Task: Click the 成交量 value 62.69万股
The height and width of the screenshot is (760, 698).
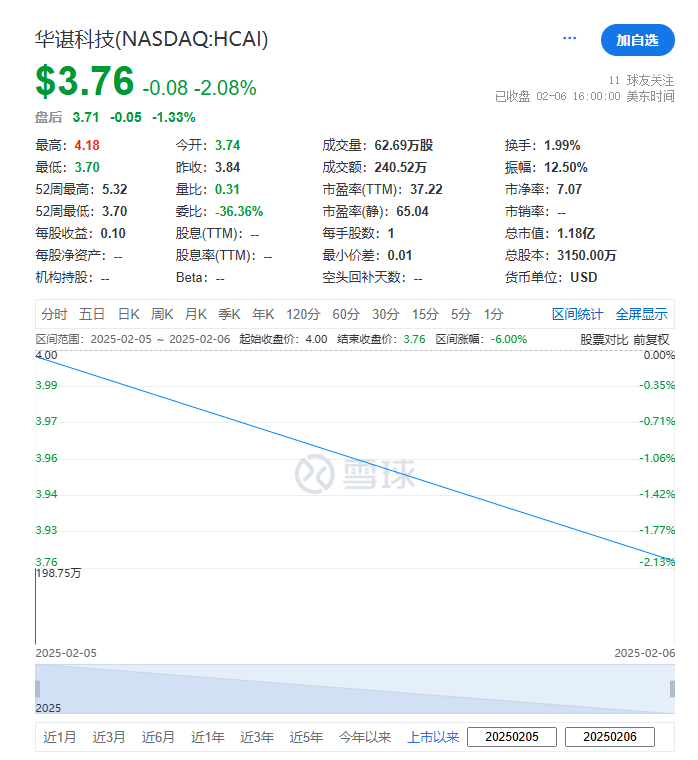Action: click(x=404, y=145)
